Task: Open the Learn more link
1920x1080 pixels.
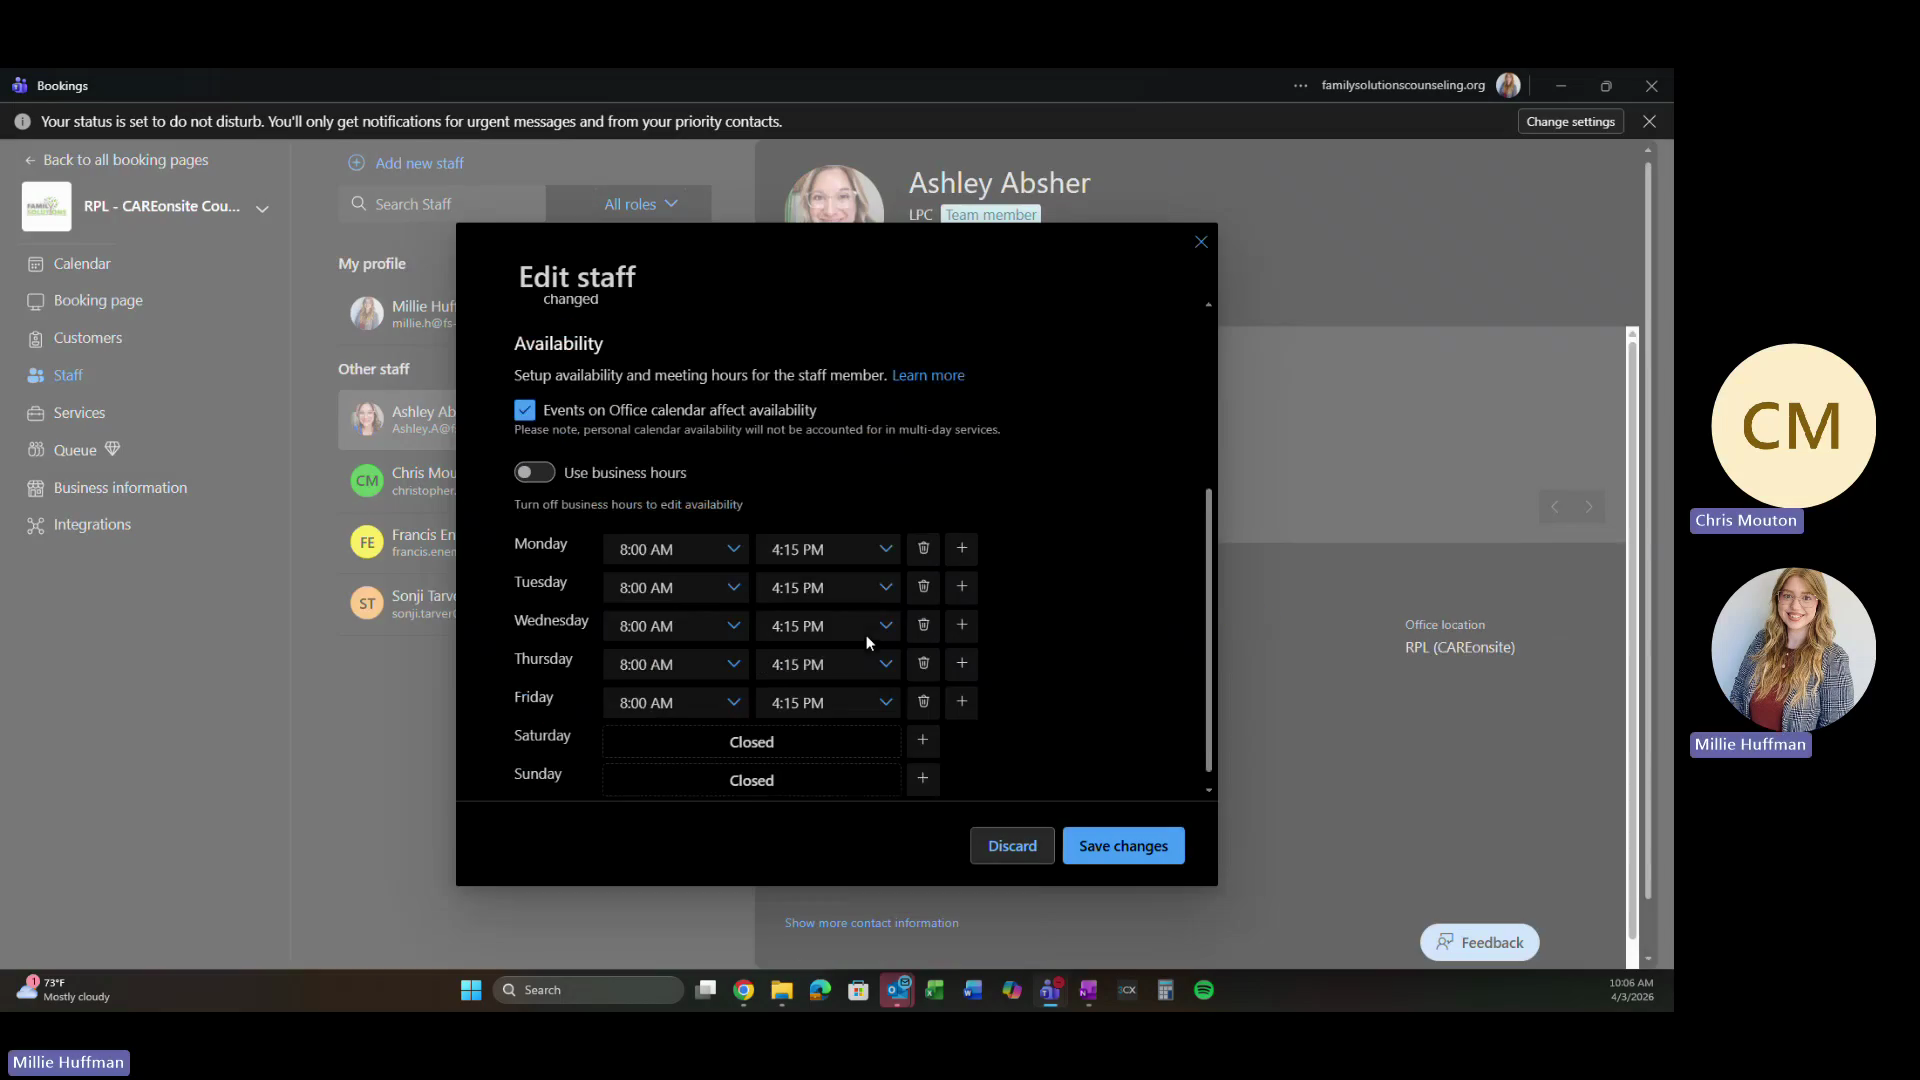Action: [928, 376]
